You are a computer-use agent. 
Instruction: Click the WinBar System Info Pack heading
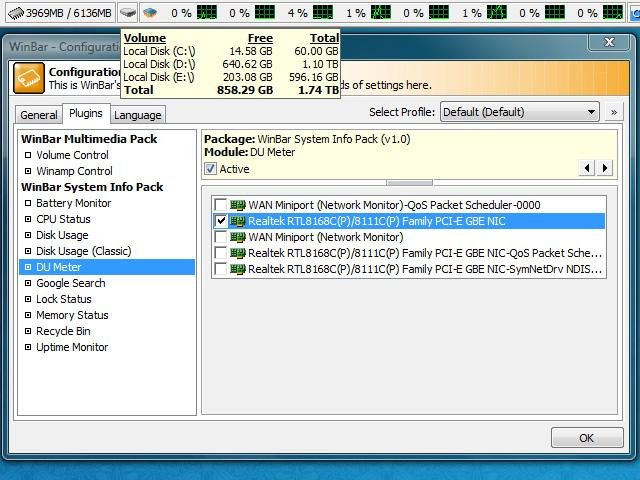(x=92, y=187)
